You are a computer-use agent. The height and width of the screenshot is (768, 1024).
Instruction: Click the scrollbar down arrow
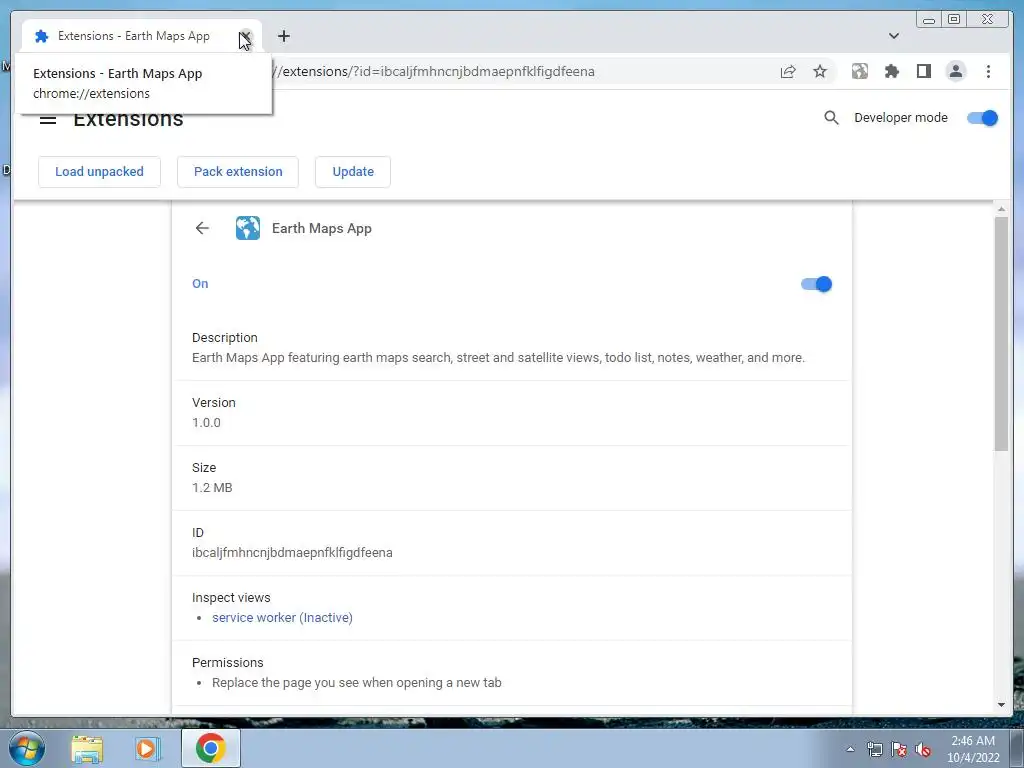(1001, 705)
